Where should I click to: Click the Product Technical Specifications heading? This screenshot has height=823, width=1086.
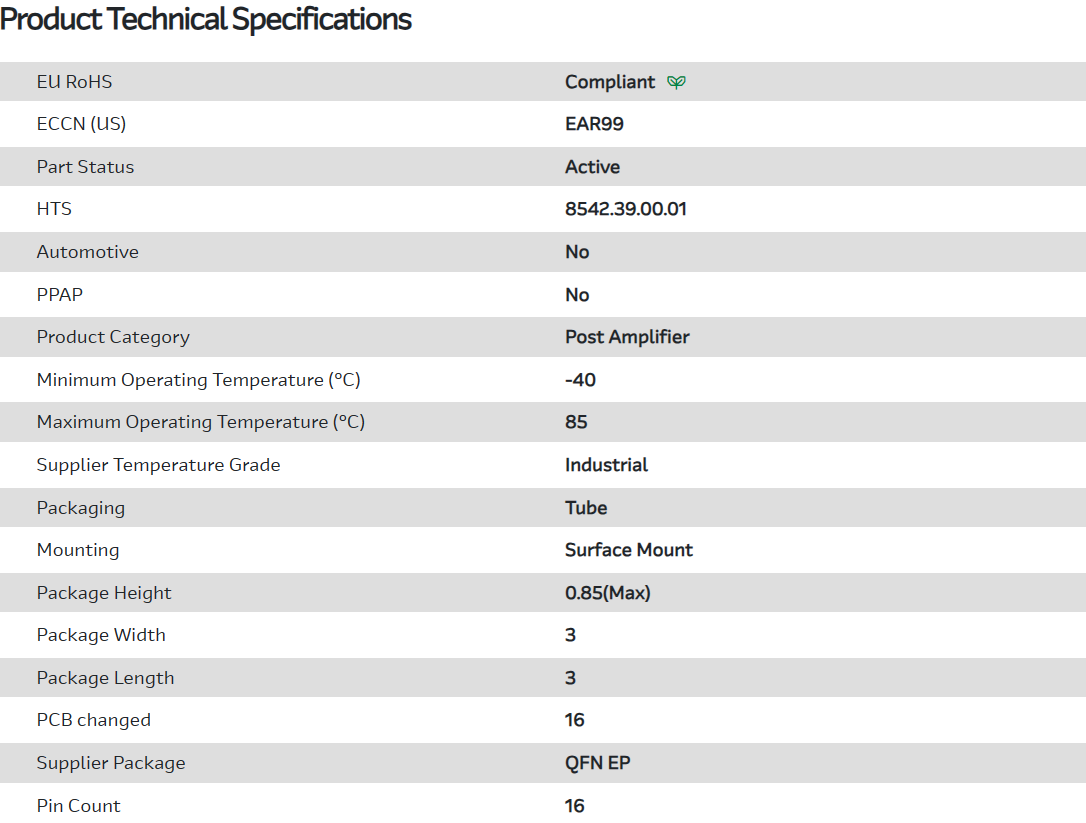[x=206, y=19]
